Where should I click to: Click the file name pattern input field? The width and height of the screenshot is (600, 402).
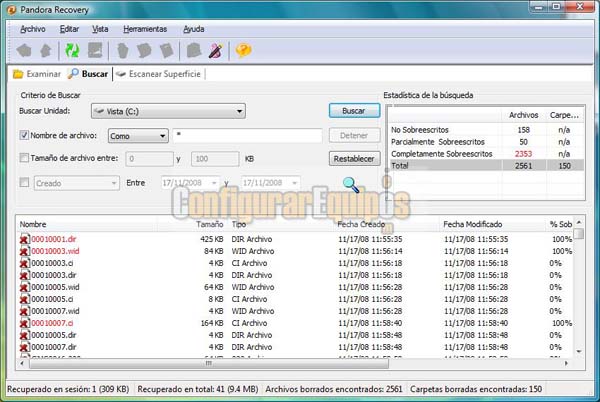coord(247,135)
